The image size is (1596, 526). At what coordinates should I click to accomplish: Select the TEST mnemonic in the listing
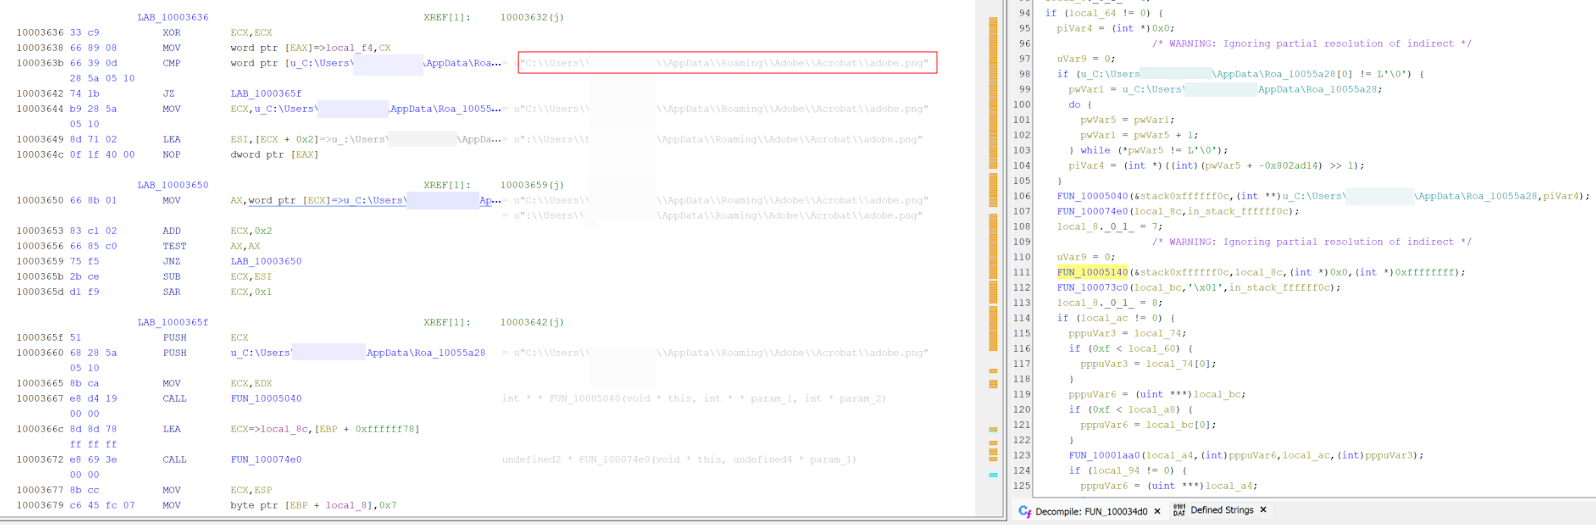click(175, 246)
